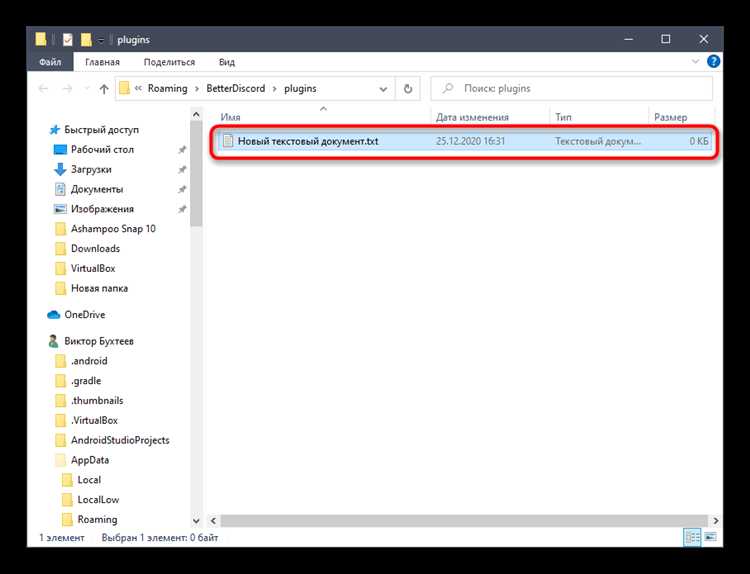
Task: Sort files by the Имя column
Action: [x=230, y=117]
